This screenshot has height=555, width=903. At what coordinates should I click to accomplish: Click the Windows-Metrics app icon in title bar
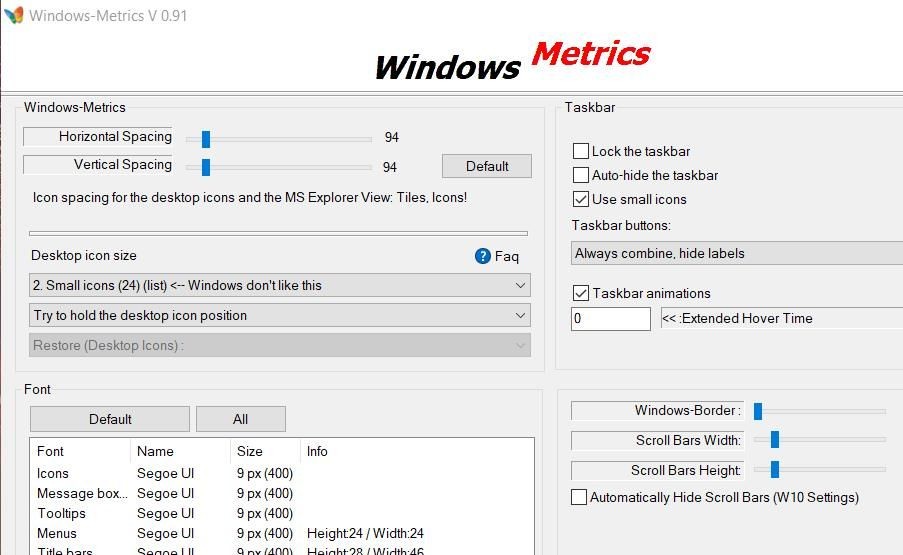tap(14, 15)
